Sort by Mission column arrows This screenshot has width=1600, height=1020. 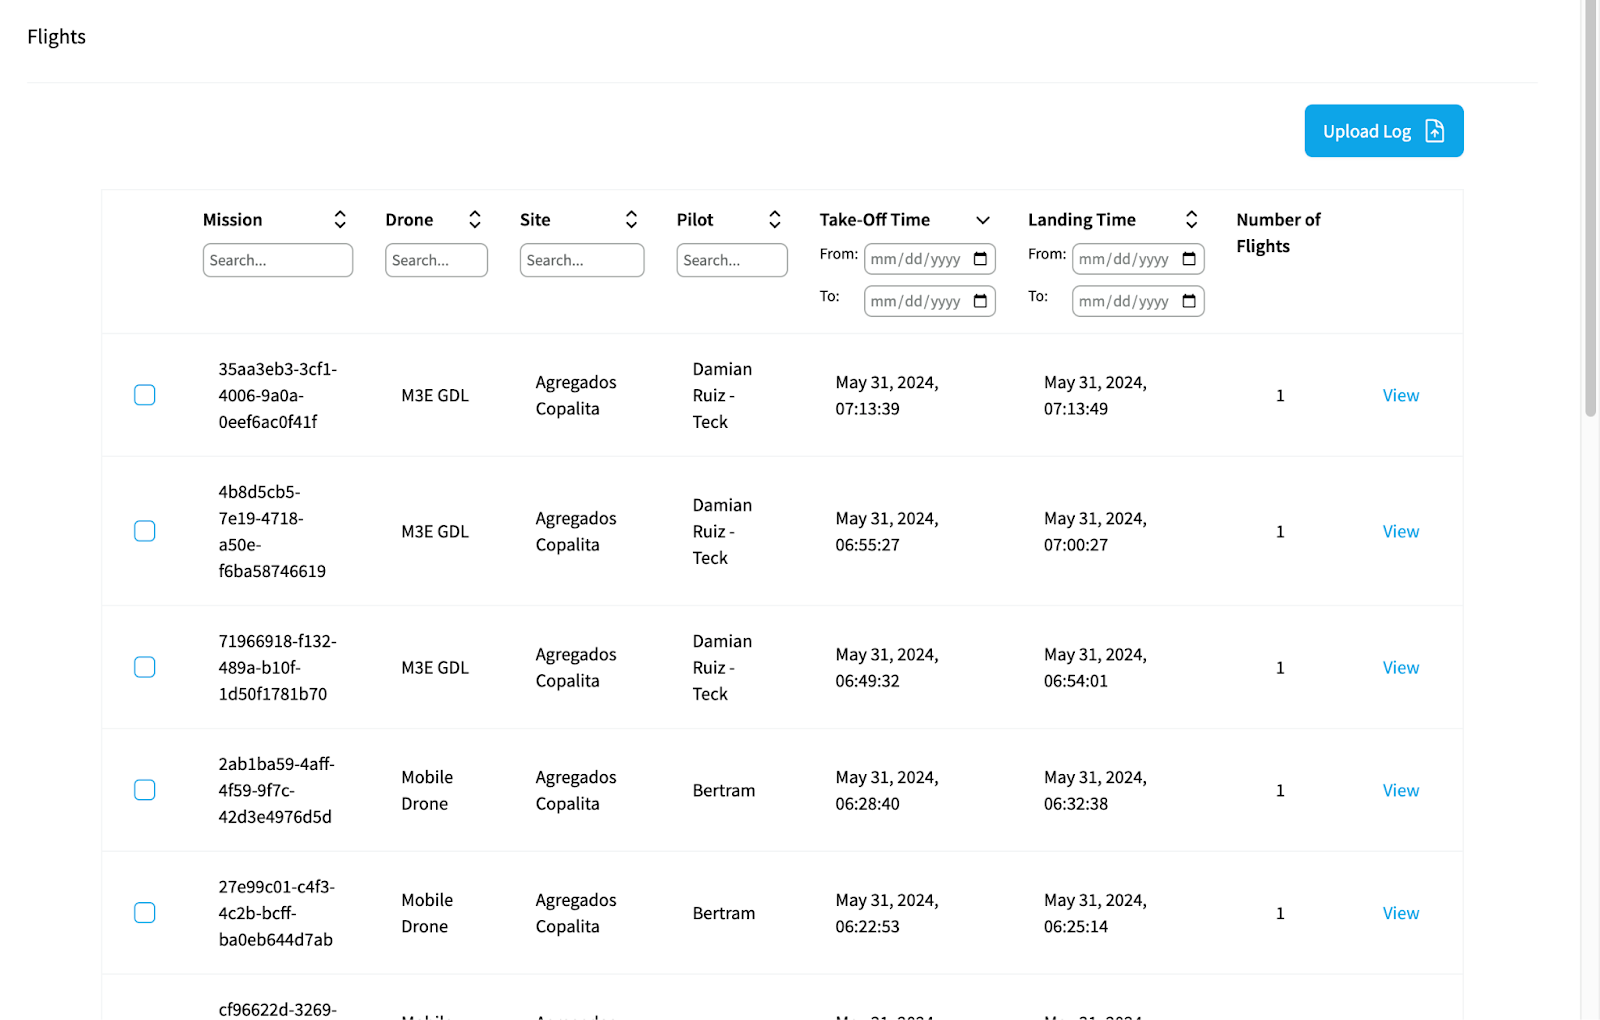click(x=340, y=219)
